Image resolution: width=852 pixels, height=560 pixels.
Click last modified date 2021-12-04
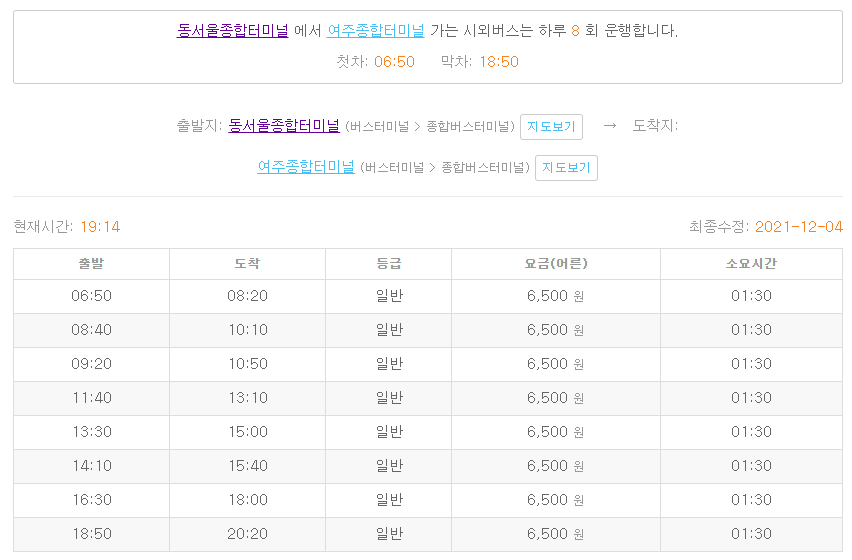[799, 226]
